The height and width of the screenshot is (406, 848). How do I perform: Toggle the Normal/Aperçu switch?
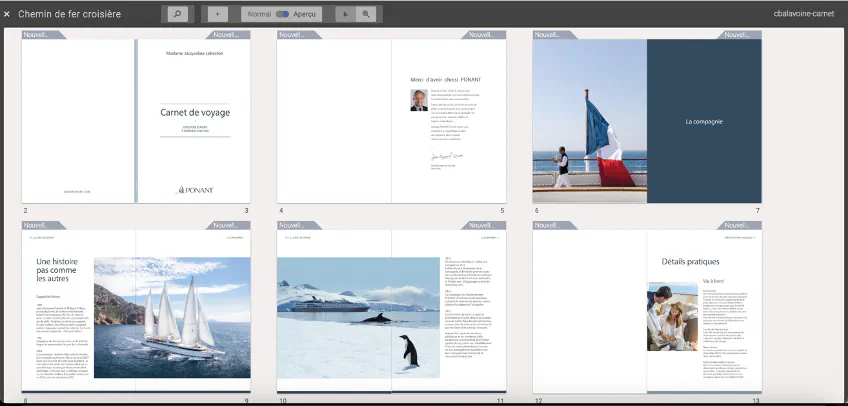[282, 14]
